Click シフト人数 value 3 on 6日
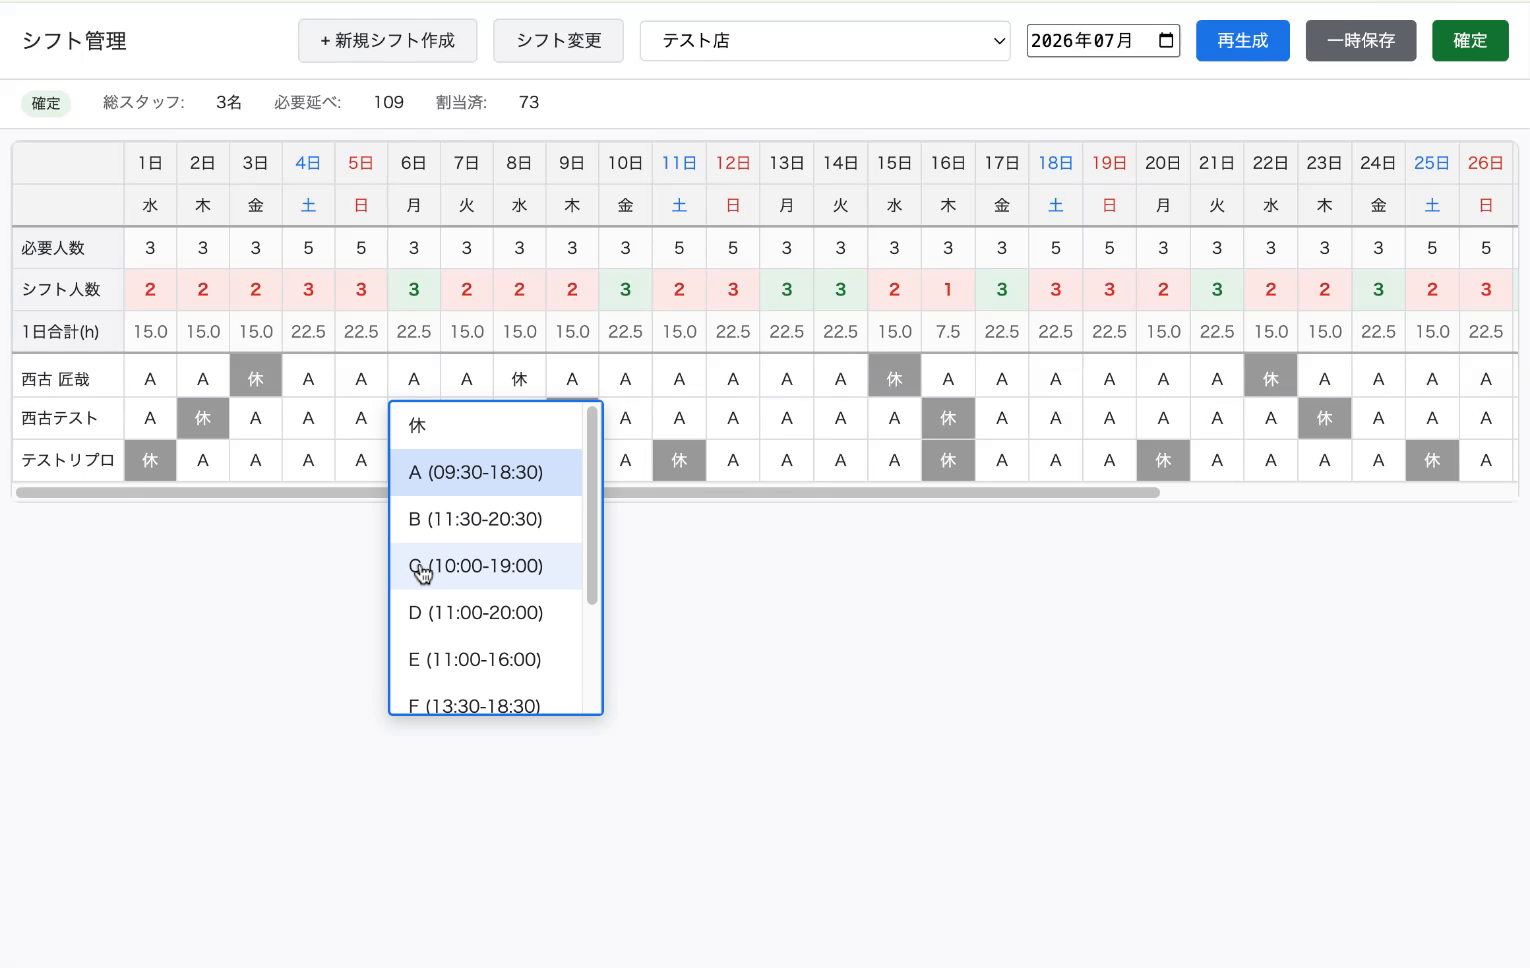 point(414,289)
